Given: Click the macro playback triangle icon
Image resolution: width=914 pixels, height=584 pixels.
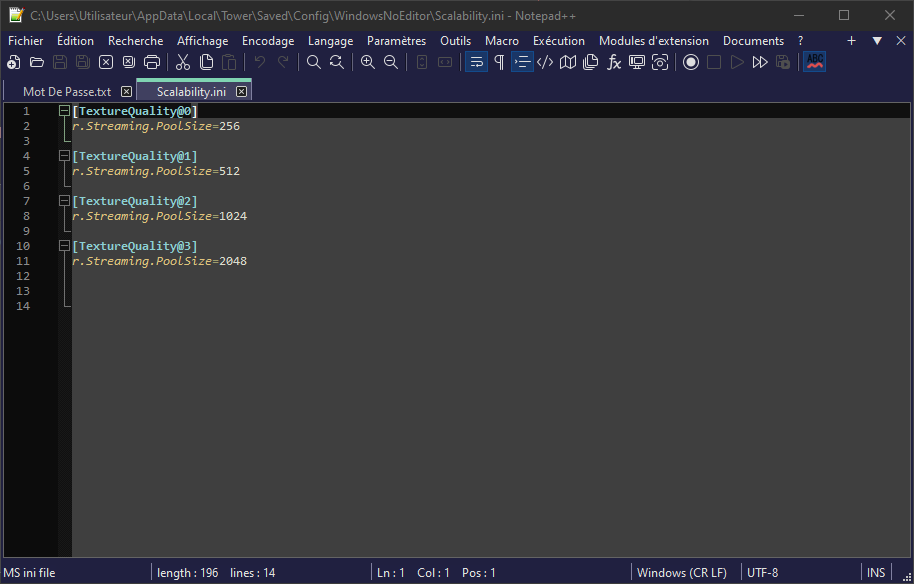Looking at the screenshot, I should point(737,62).
